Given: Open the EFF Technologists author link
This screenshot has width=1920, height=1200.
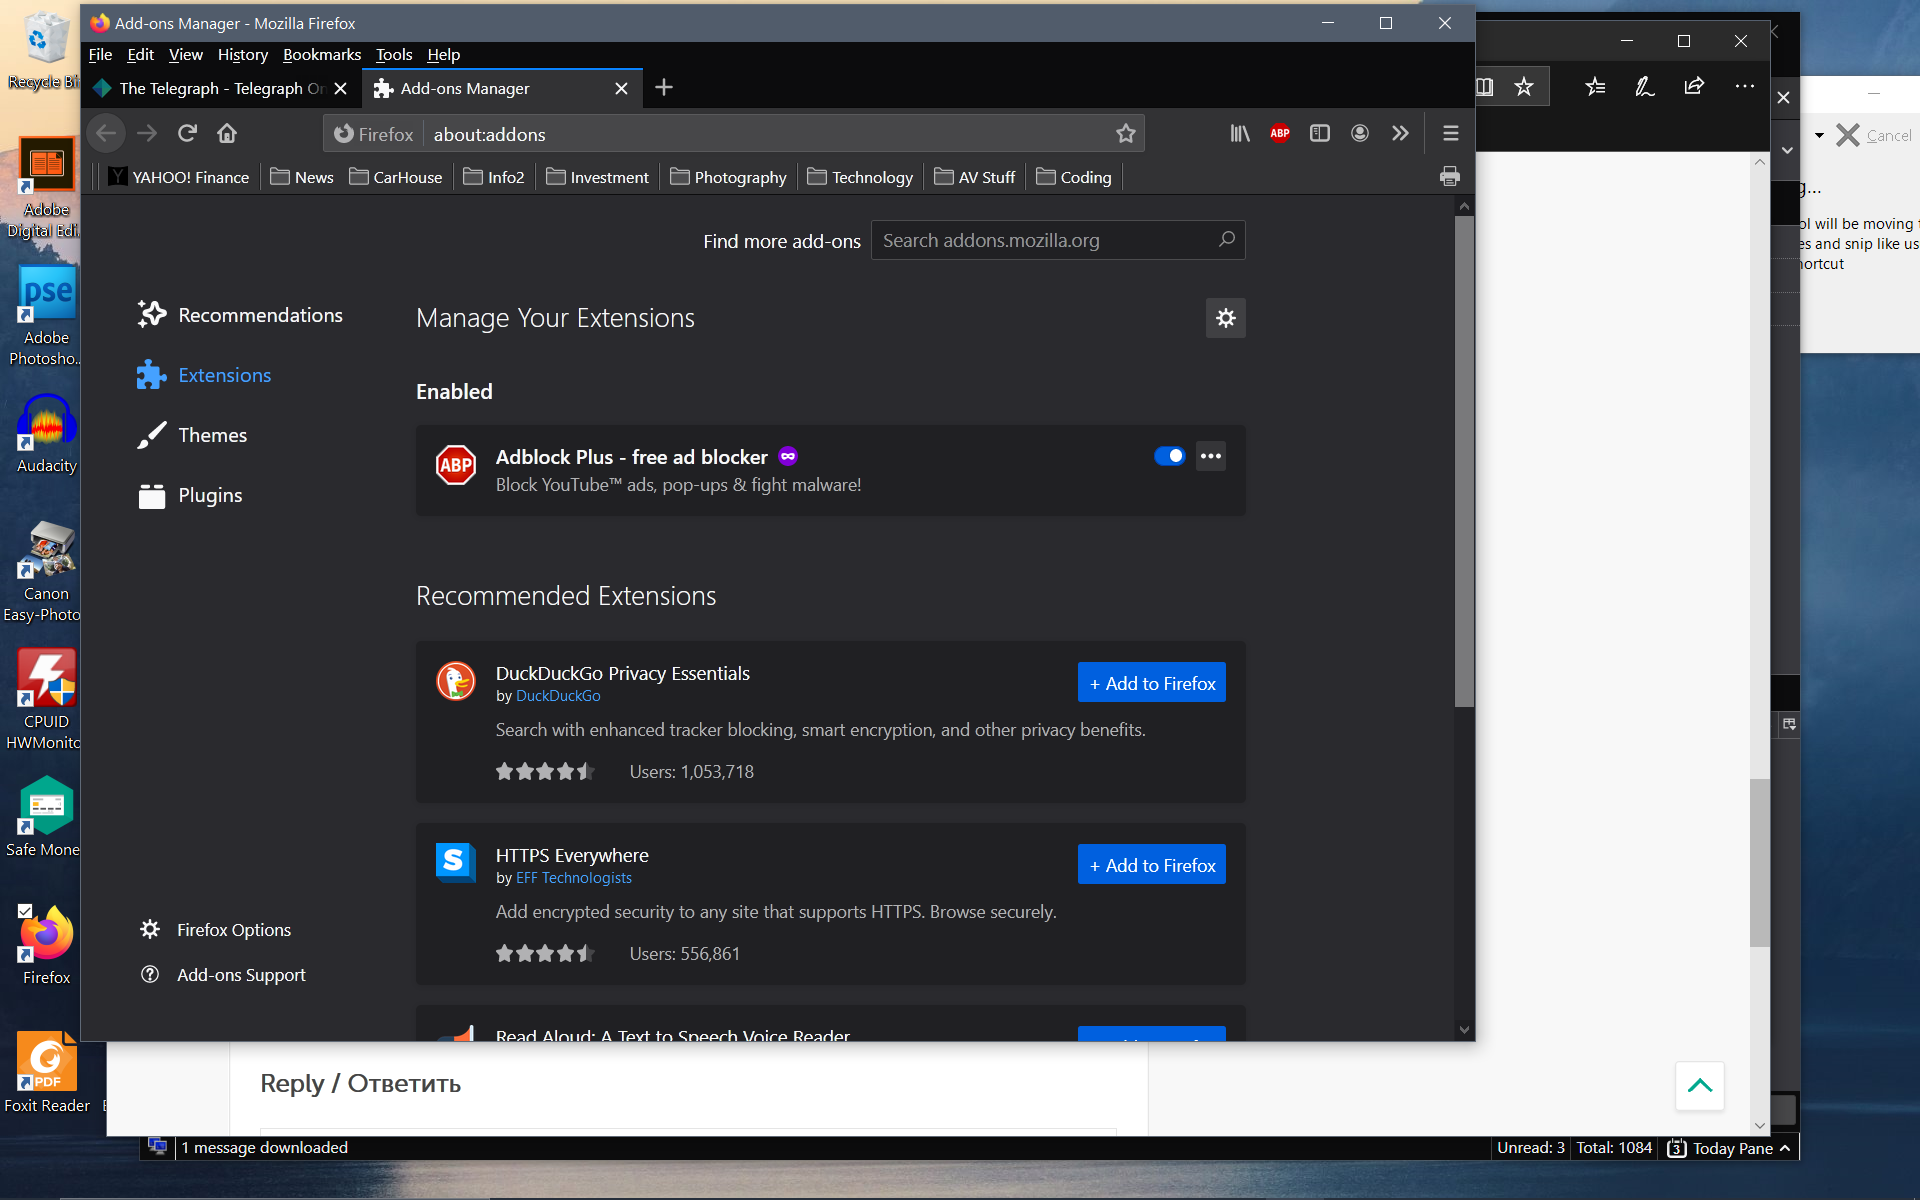Looking at the screenshot, I should pos(573,877).
